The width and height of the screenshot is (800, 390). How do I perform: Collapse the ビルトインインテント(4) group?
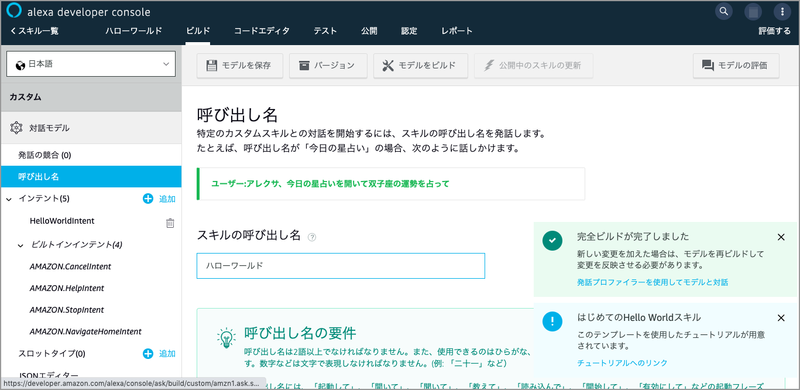[x=20, y=246]
